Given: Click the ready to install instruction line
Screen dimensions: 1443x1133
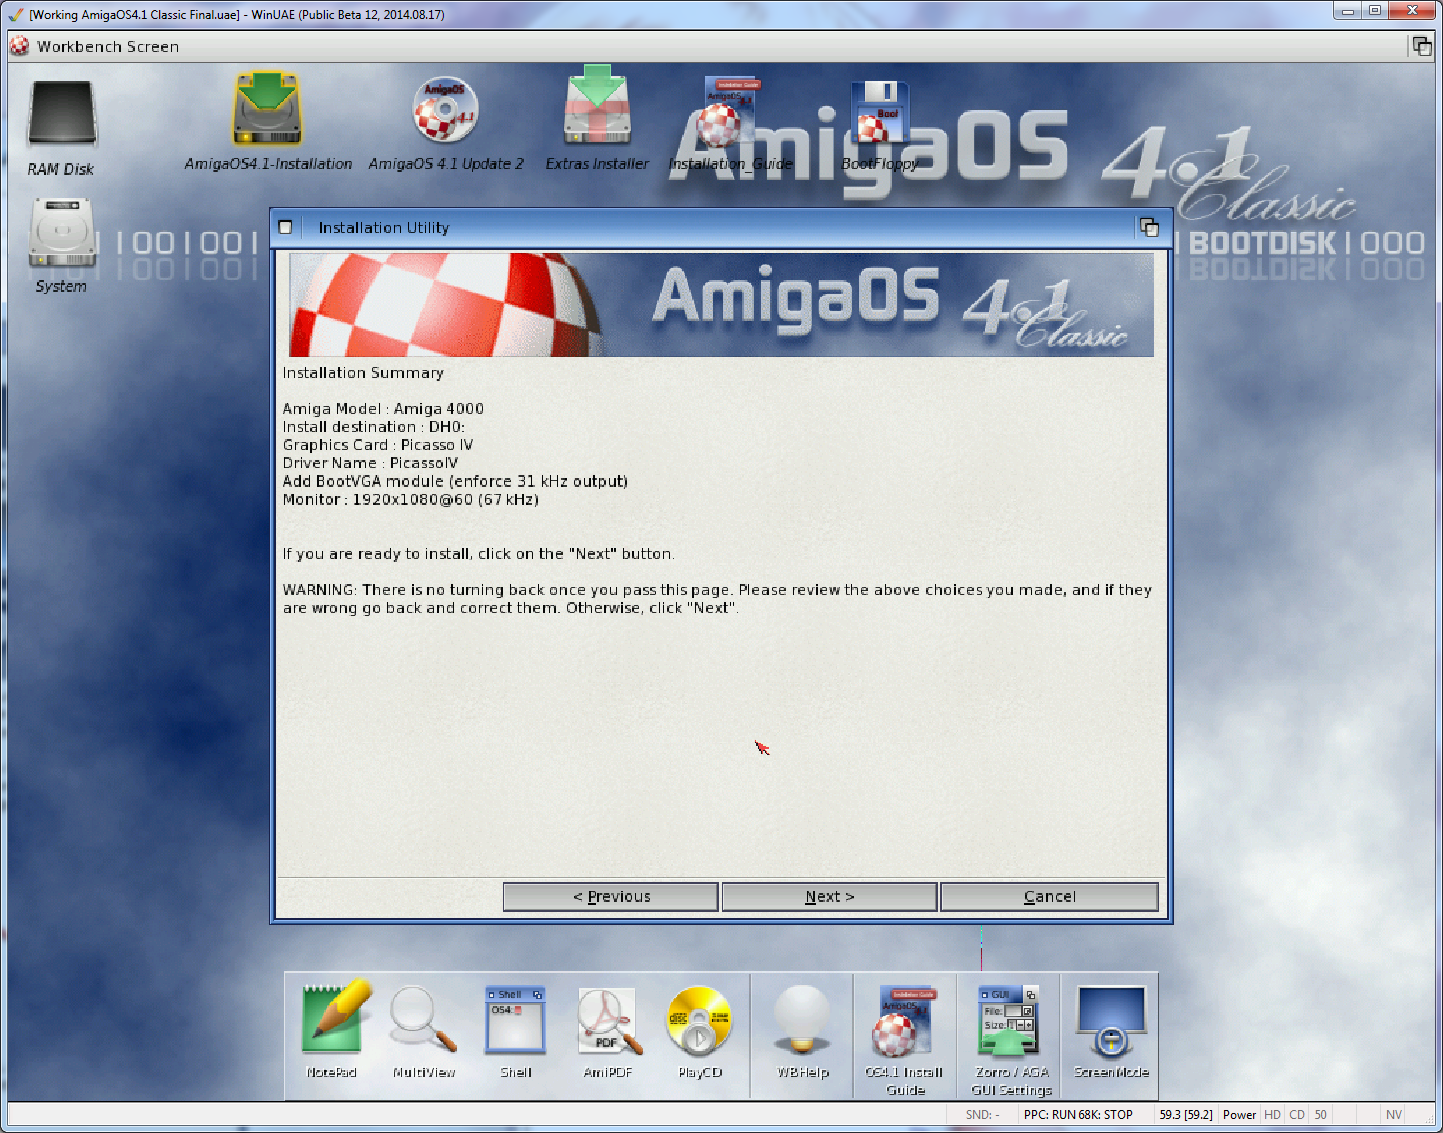Looking at the screenshot, I should point(479,553).
